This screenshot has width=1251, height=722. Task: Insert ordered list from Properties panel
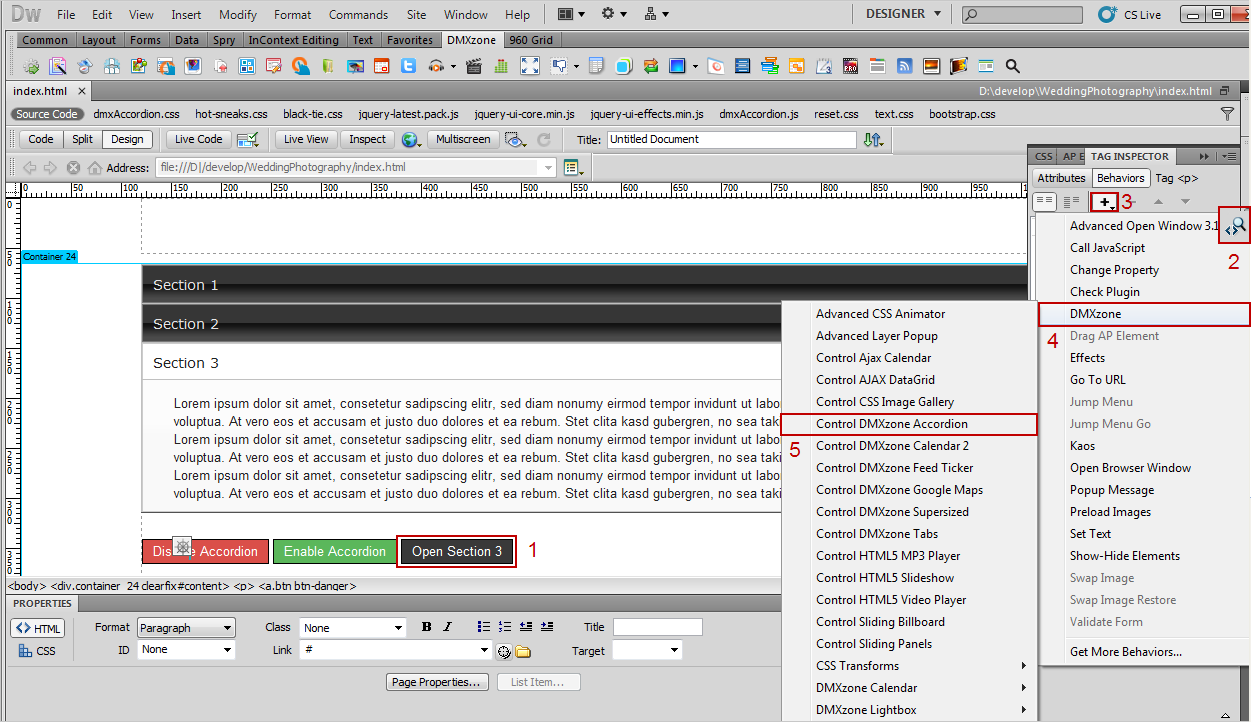coord(505,627)
